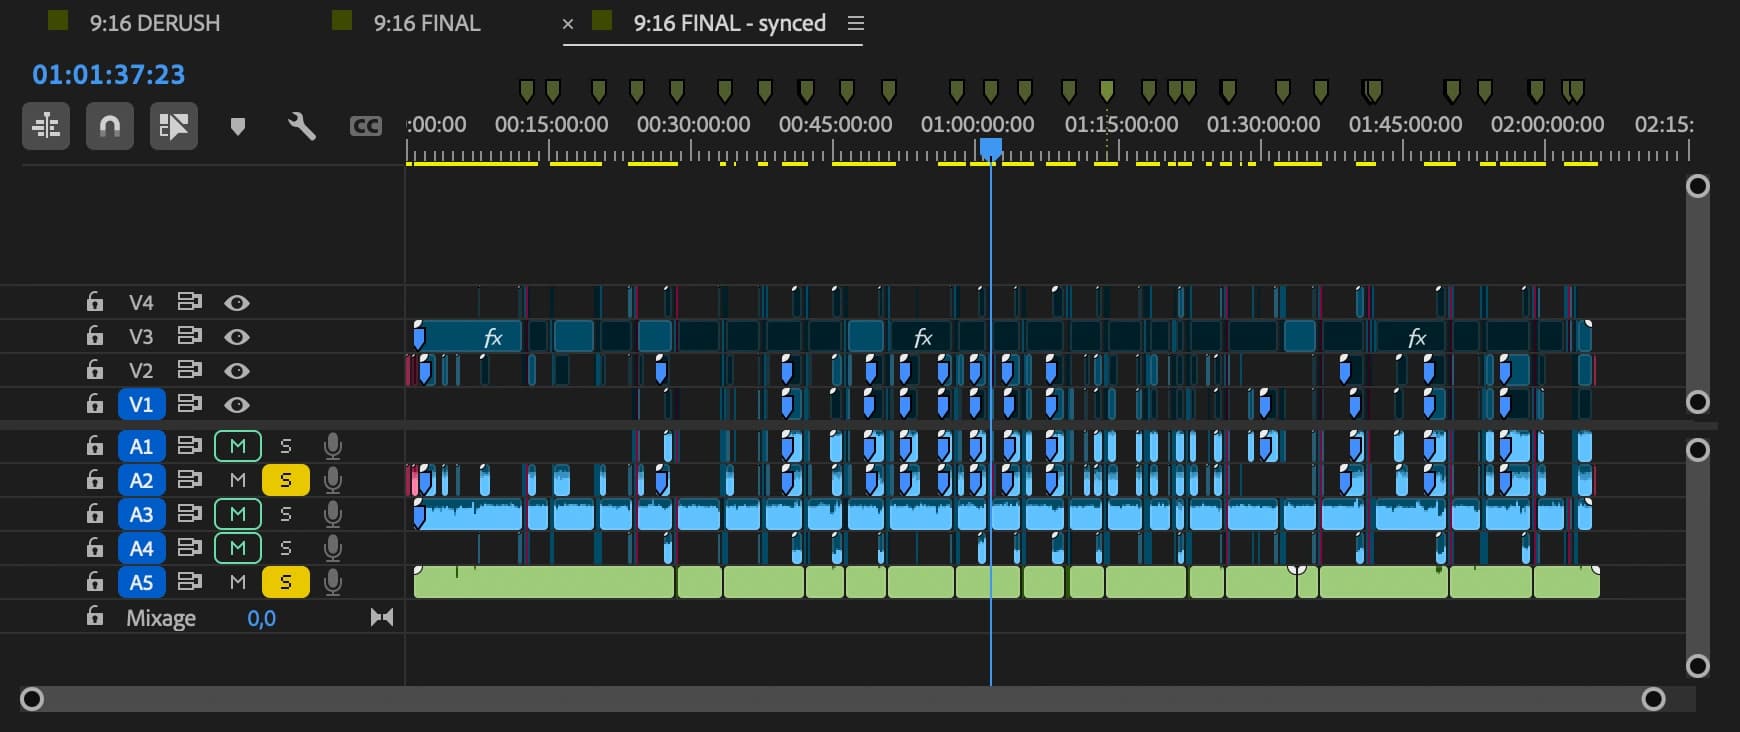Switch to 9:16 FINAL sequence tab
The height and width of the screenshot is (732, 1740).
point(427,22)
